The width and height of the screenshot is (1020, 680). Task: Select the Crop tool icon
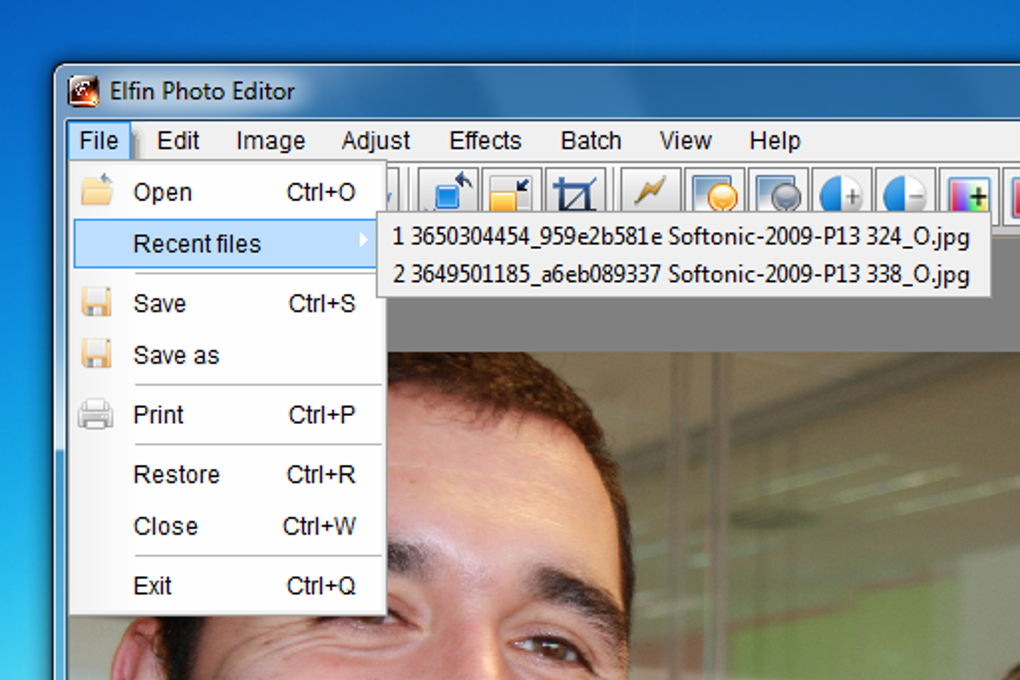click(575, 190)
